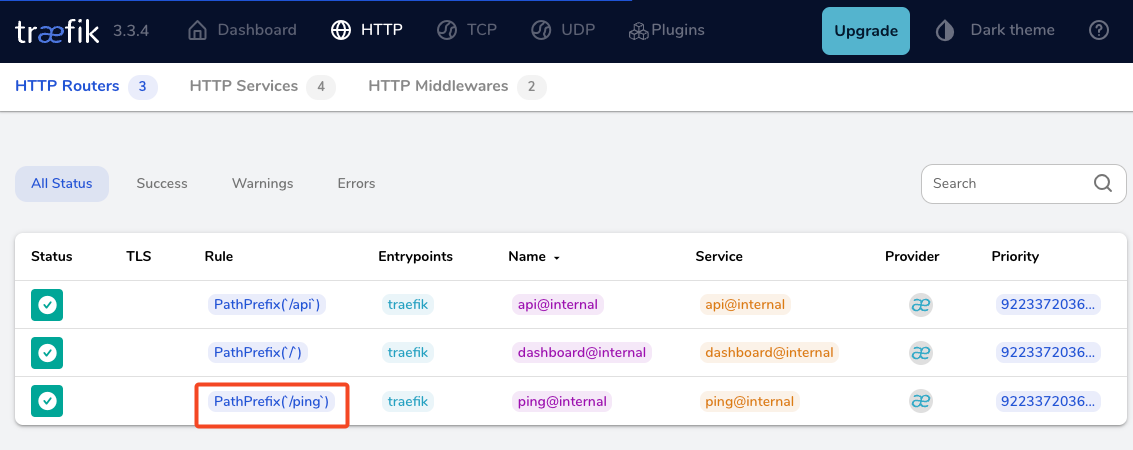Click the PathPrefix(`/ping`) rule

(x=272, y=401)
